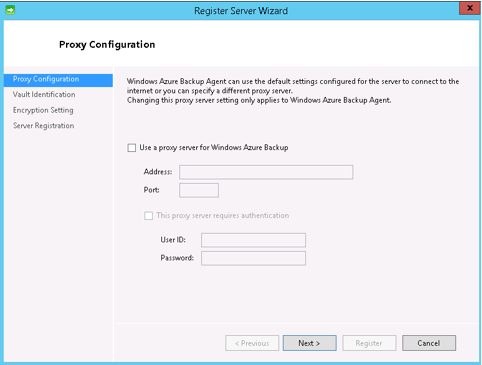Viewport: 482px width, 365px height.
Task: Click the User ID text box
Action: tap(253, 240)
